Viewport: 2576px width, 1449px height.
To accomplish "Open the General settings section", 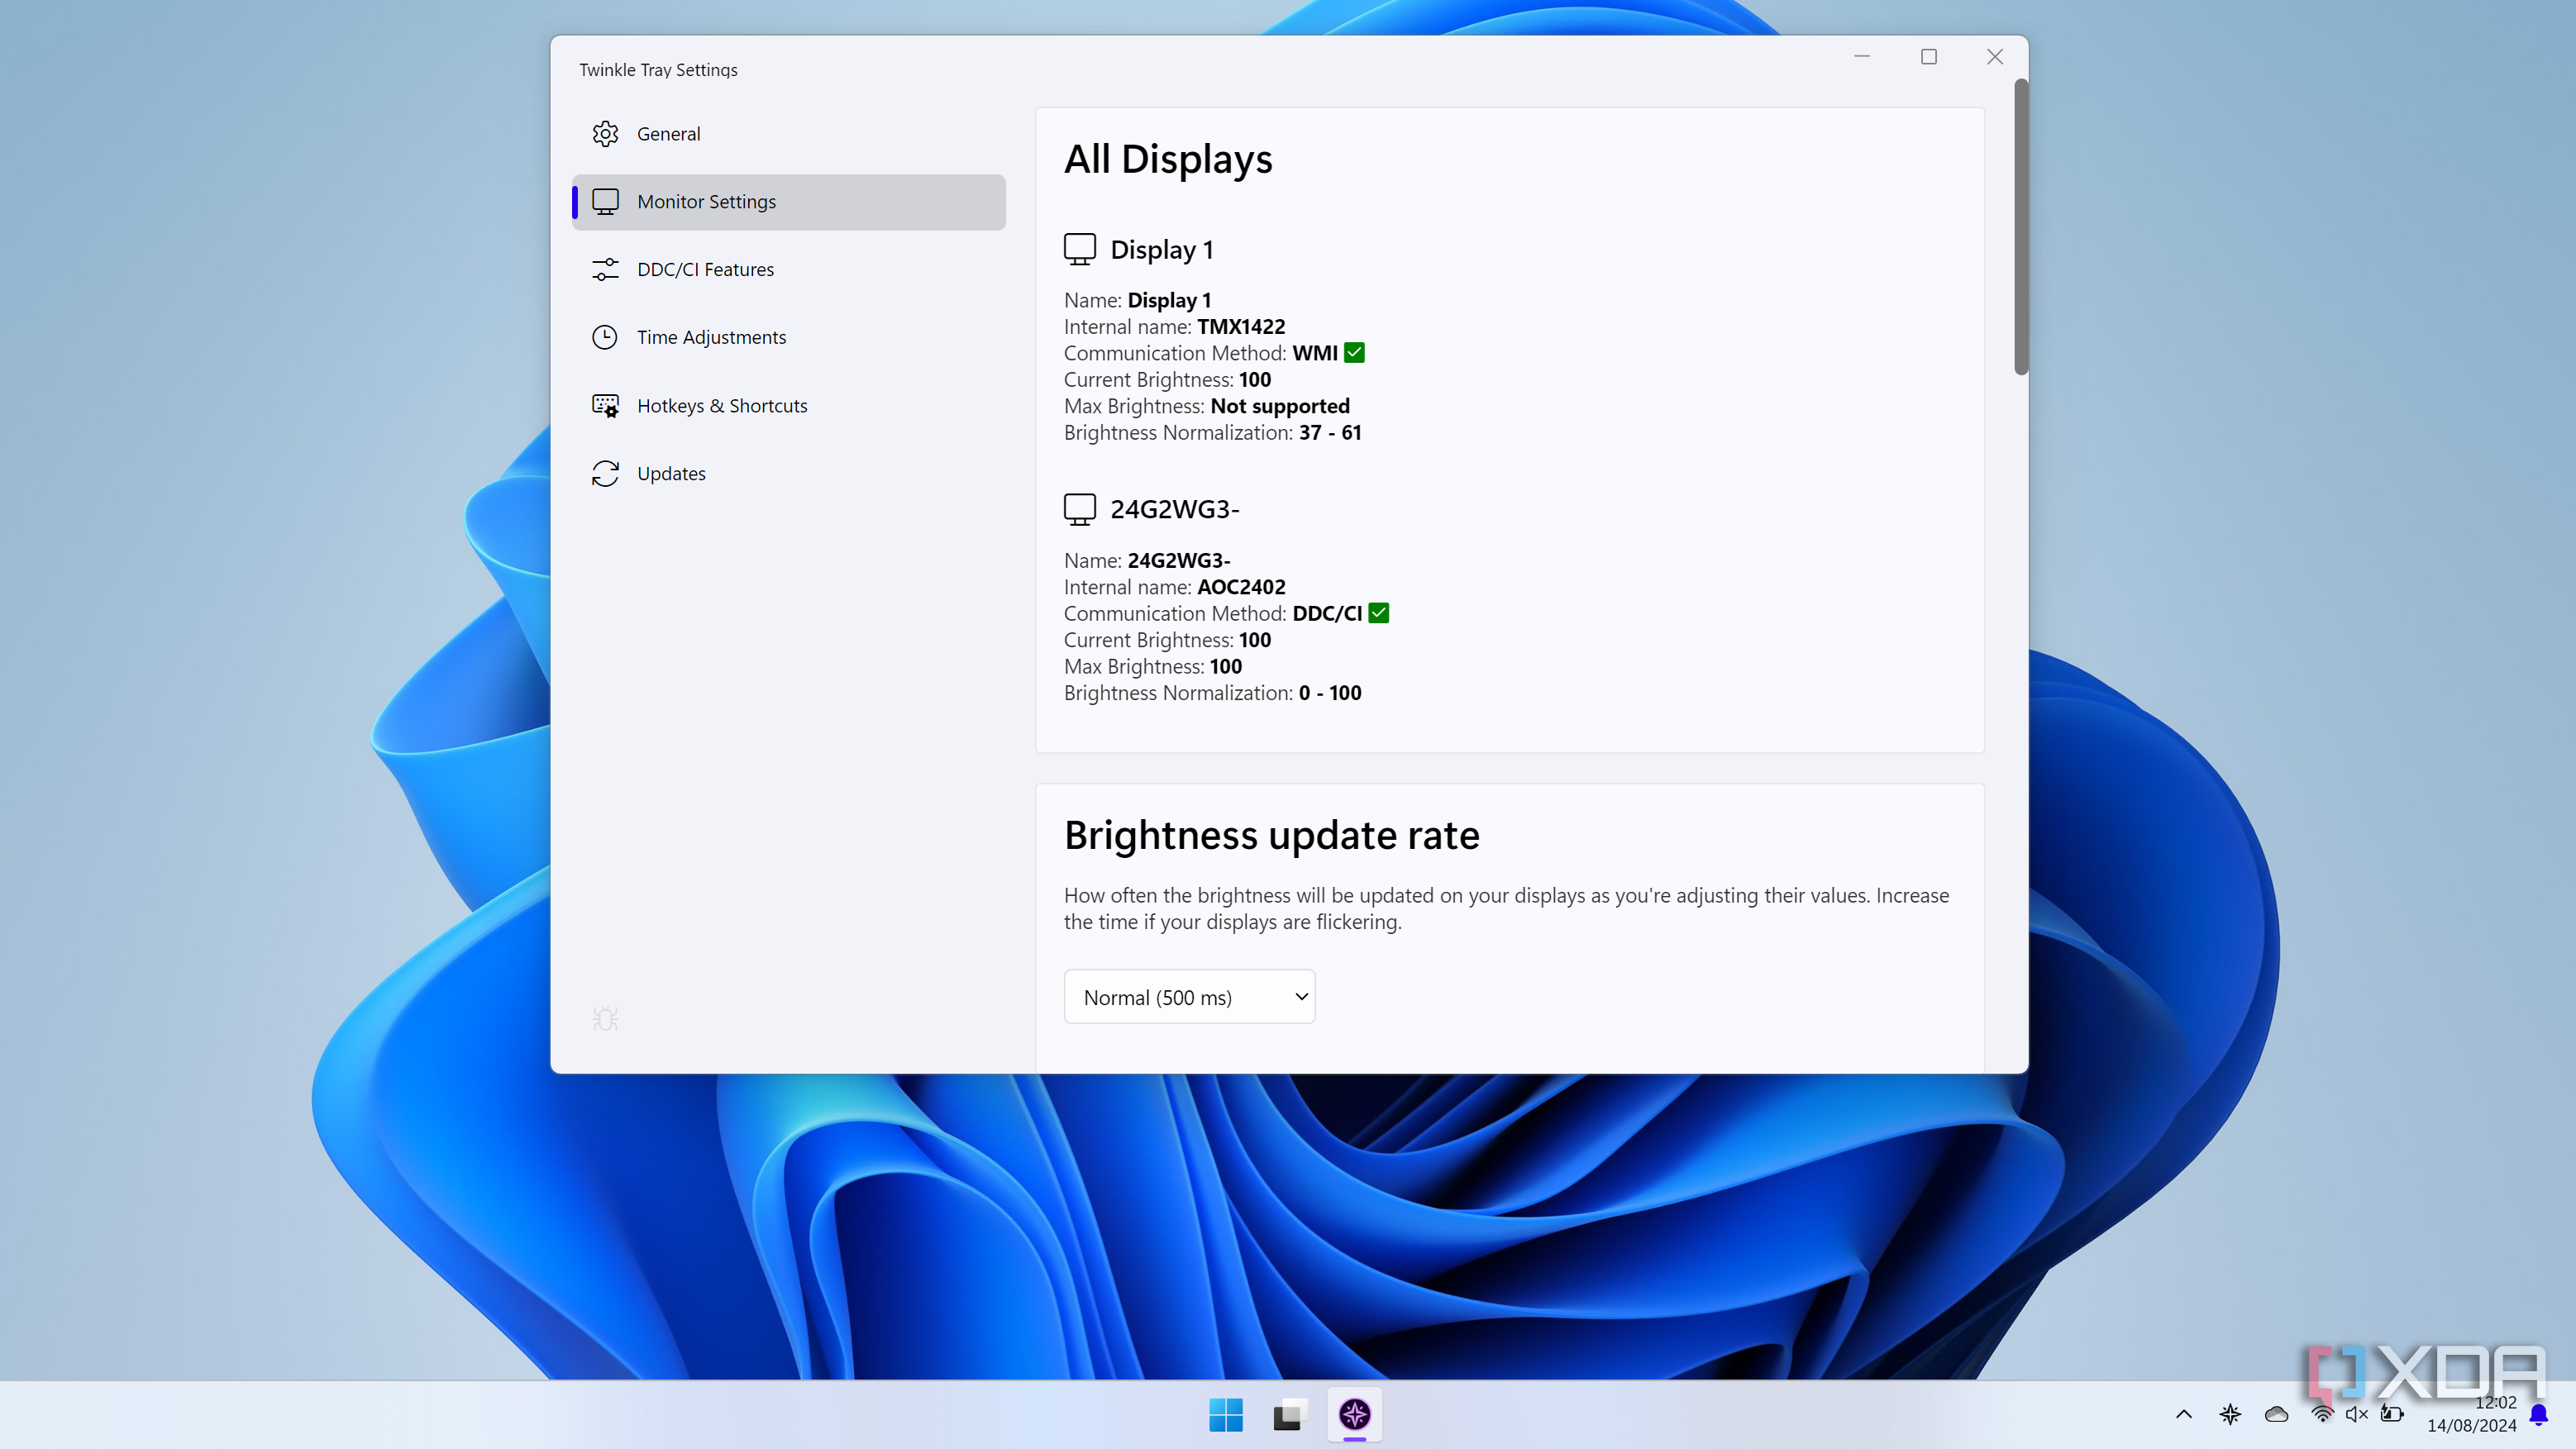I will [x=788, y=134].
